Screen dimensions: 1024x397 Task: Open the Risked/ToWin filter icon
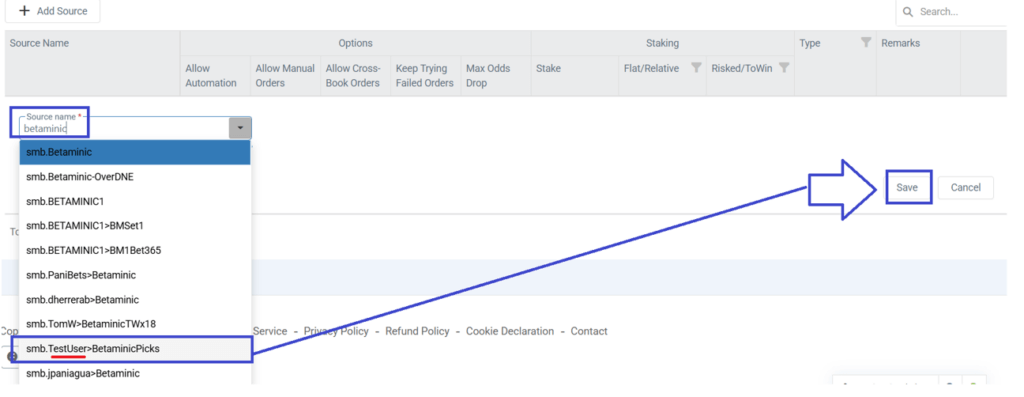click(784, 68)
